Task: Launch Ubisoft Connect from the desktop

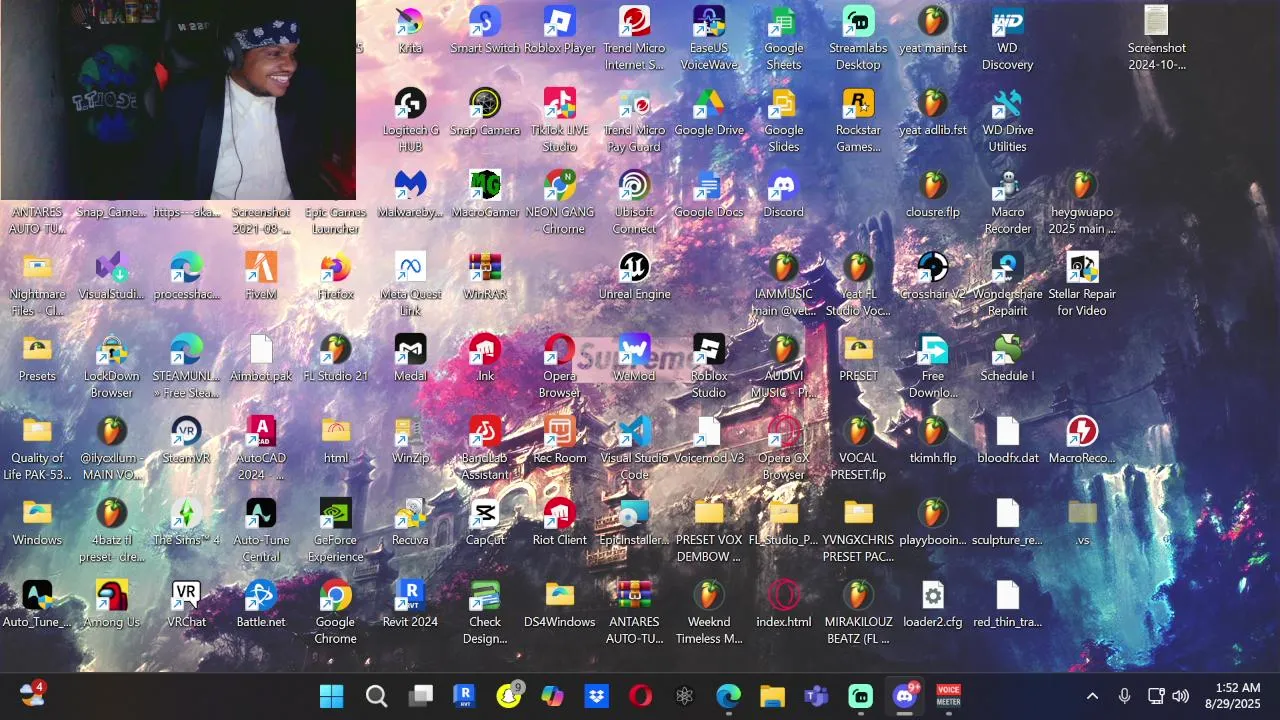Action: [x=634, y=202]
